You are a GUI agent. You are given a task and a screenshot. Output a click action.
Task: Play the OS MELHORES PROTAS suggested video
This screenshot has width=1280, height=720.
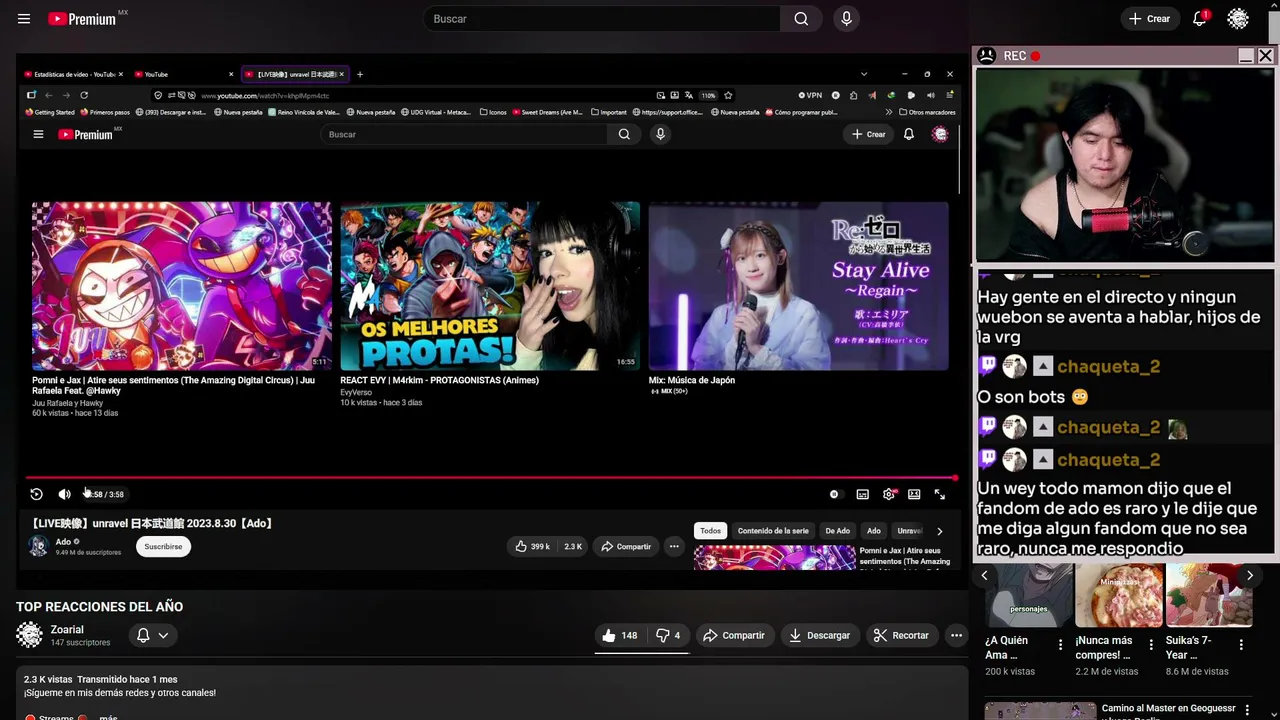(490, 286)
